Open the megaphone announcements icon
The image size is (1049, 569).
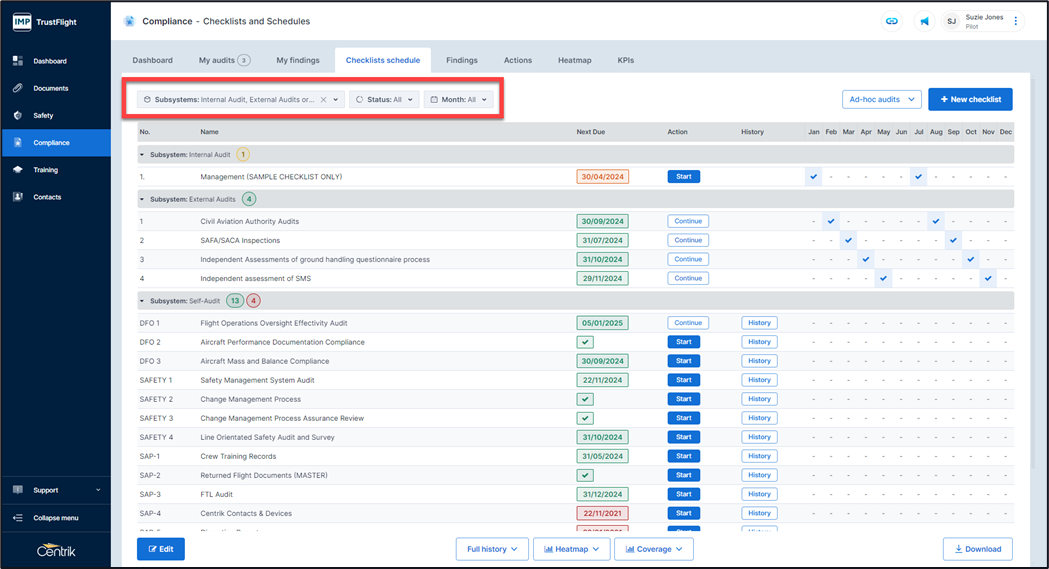point(924,21)
